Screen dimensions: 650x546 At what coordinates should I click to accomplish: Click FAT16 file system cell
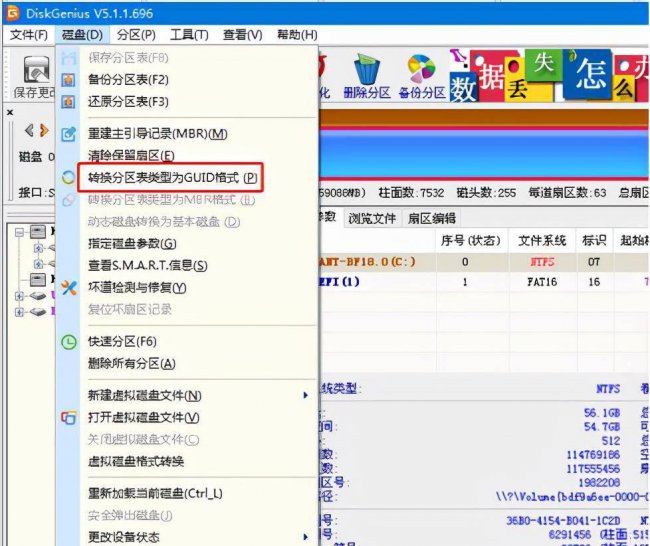[542, 282]
